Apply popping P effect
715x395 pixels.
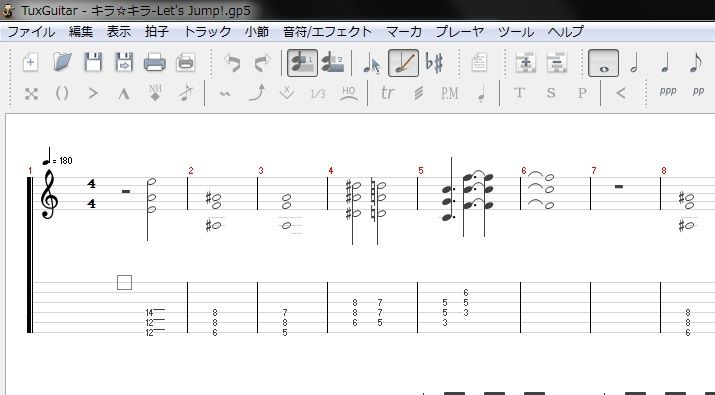tap(582, 93)
